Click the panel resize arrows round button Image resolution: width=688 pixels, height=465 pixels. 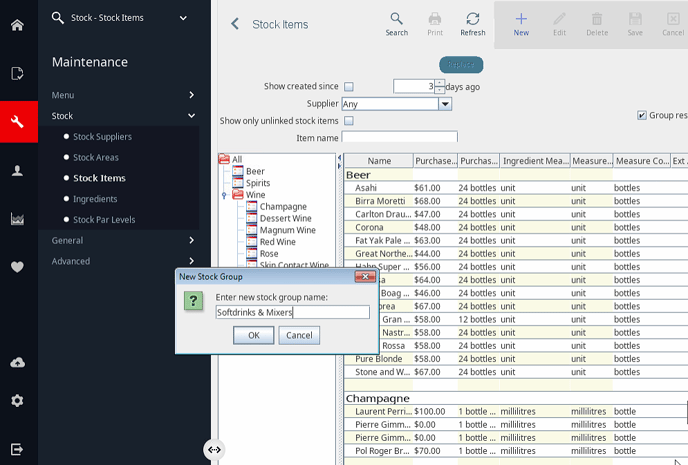(214, 450)
